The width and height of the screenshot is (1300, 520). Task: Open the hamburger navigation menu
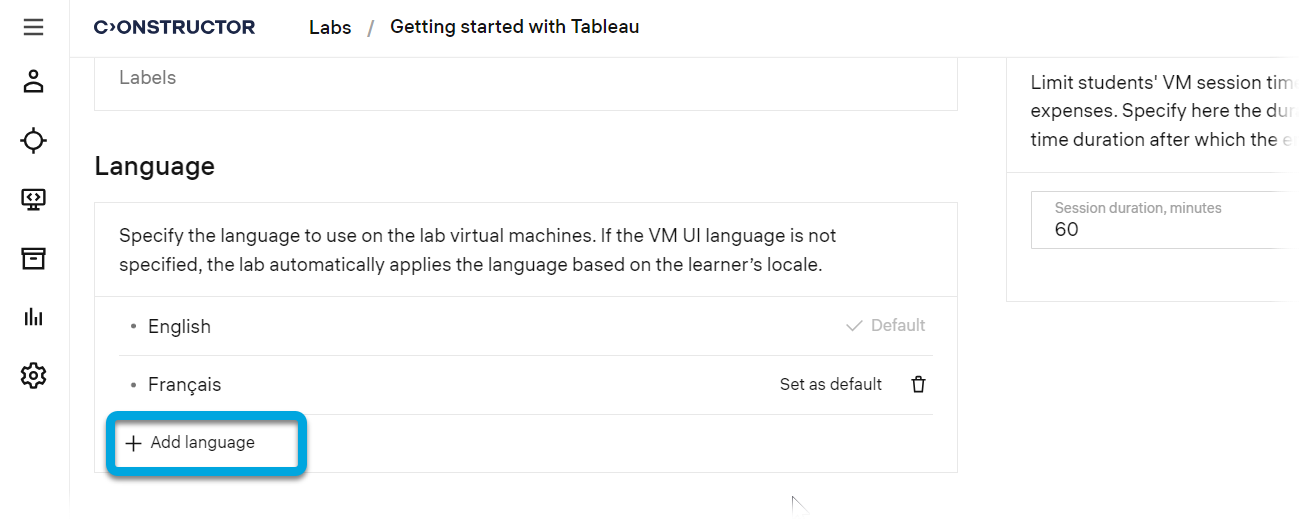[33, 27]
